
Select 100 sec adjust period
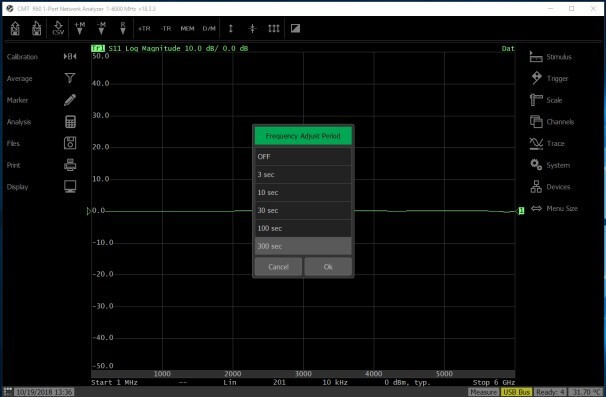(x=303, y=228)
